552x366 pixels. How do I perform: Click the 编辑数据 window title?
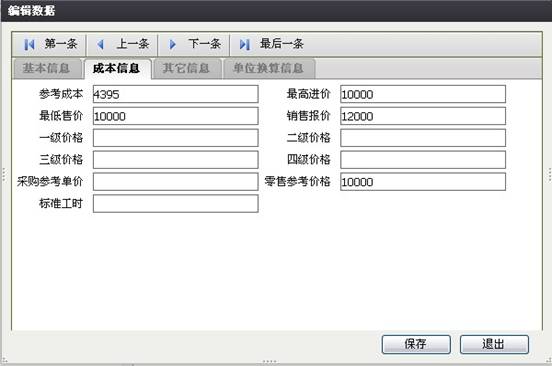[31, 11]
